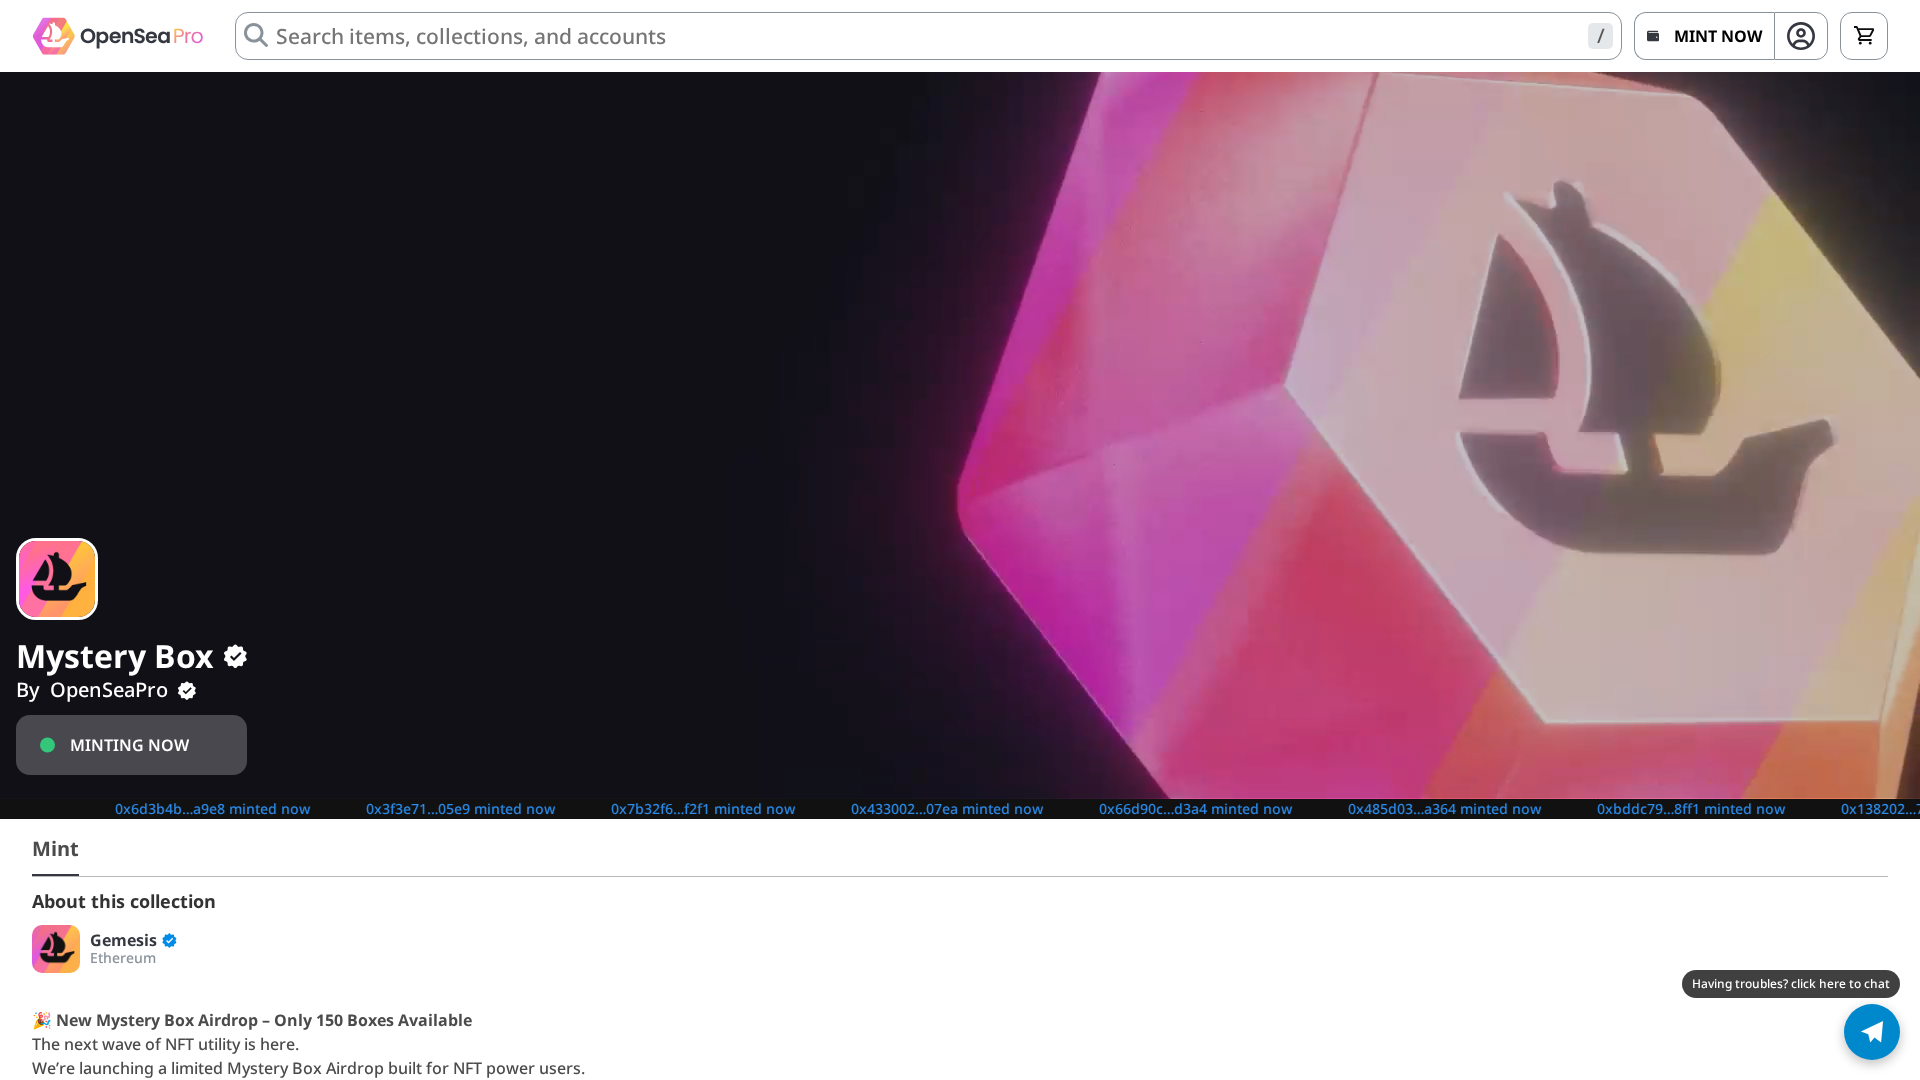Start minting with the MINT NOW button

click(1705, 36)
